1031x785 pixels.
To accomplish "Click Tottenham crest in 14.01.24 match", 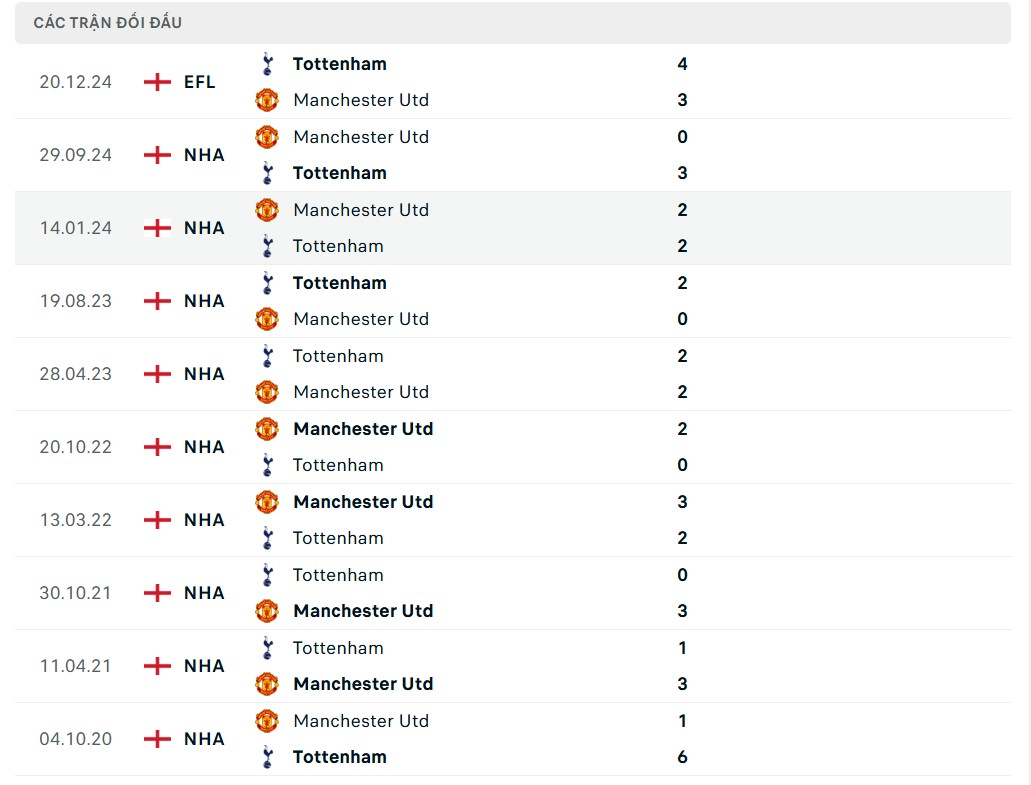I will click(x=267, y=246).
